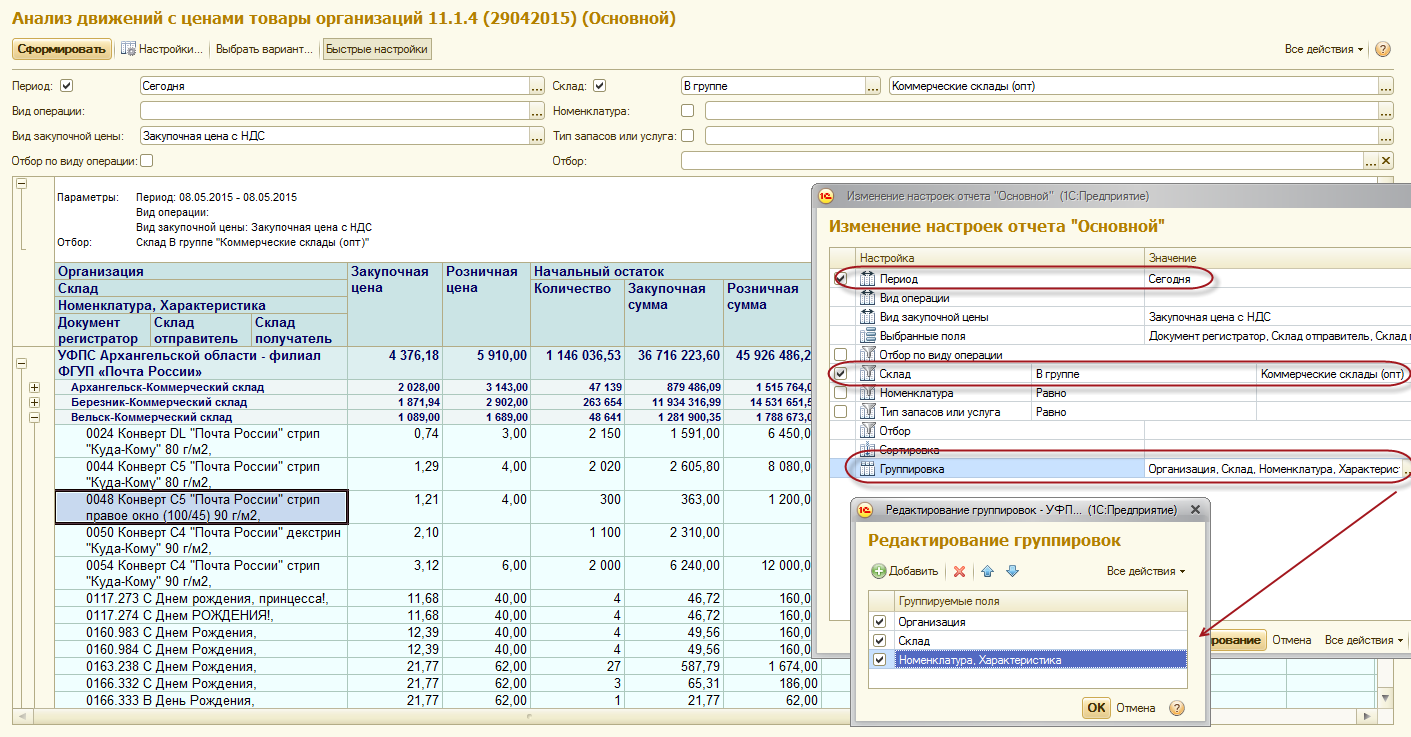Enable Отбор по виду операции checkbox in dialog
Screen dimensions: 1411x737
coord(841,355)
